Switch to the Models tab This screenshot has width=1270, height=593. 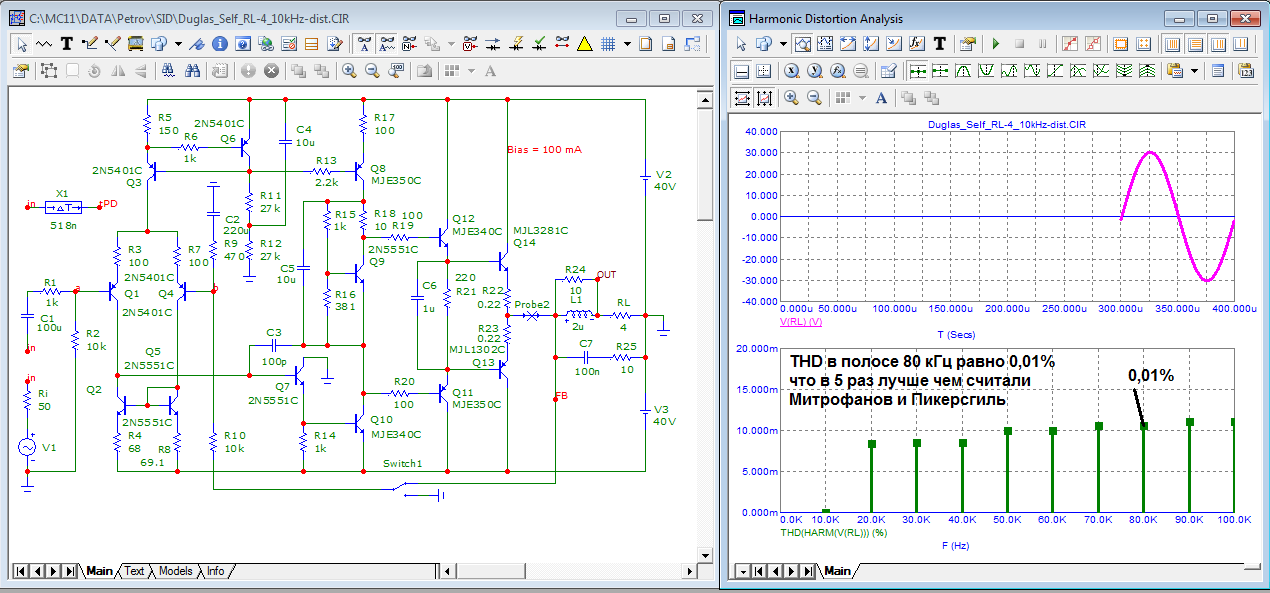tap(176, 571)
